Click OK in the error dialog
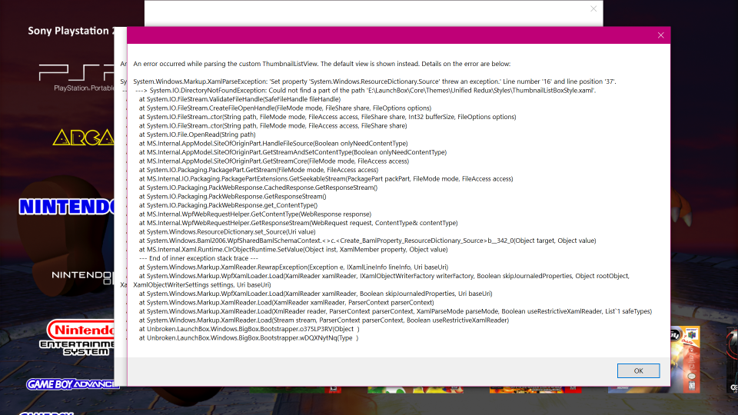This screenshot has width=738, height=416. click(638, 370)
